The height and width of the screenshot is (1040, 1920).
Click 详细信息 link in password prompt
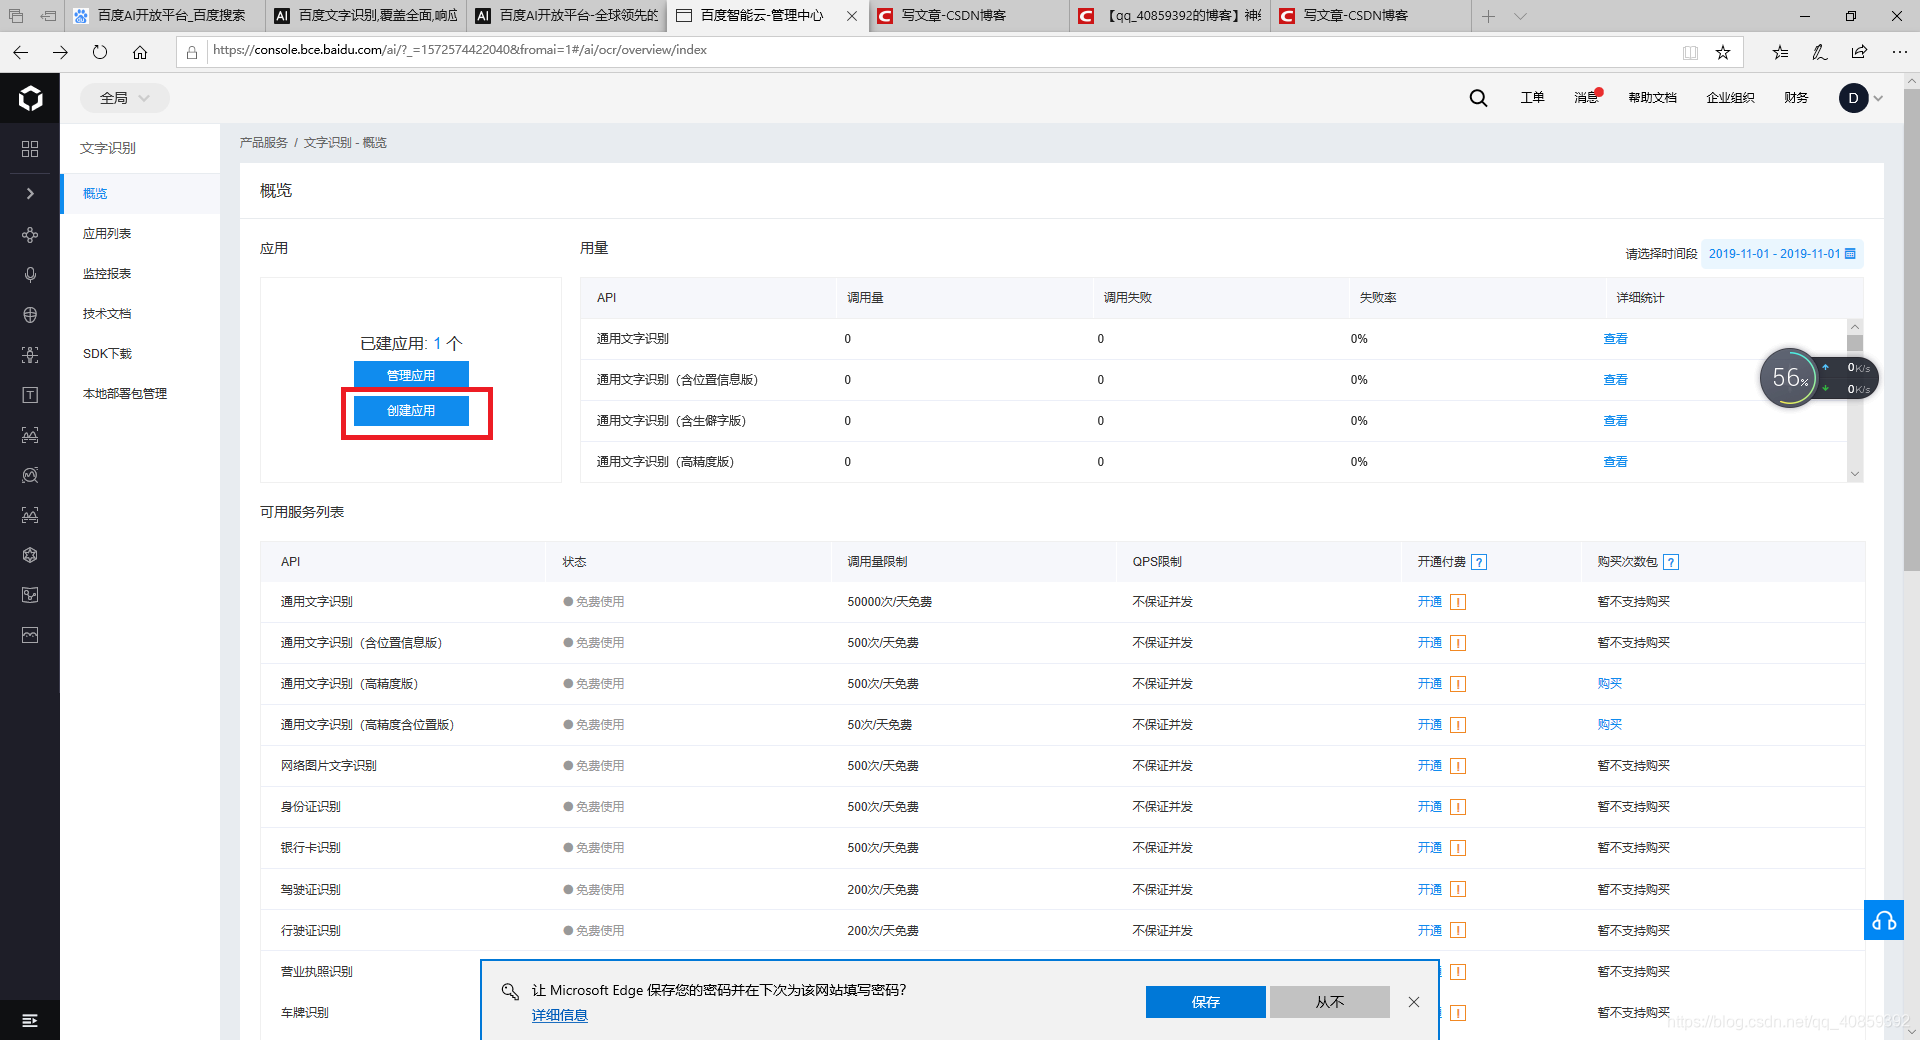tap(560, 1016)
